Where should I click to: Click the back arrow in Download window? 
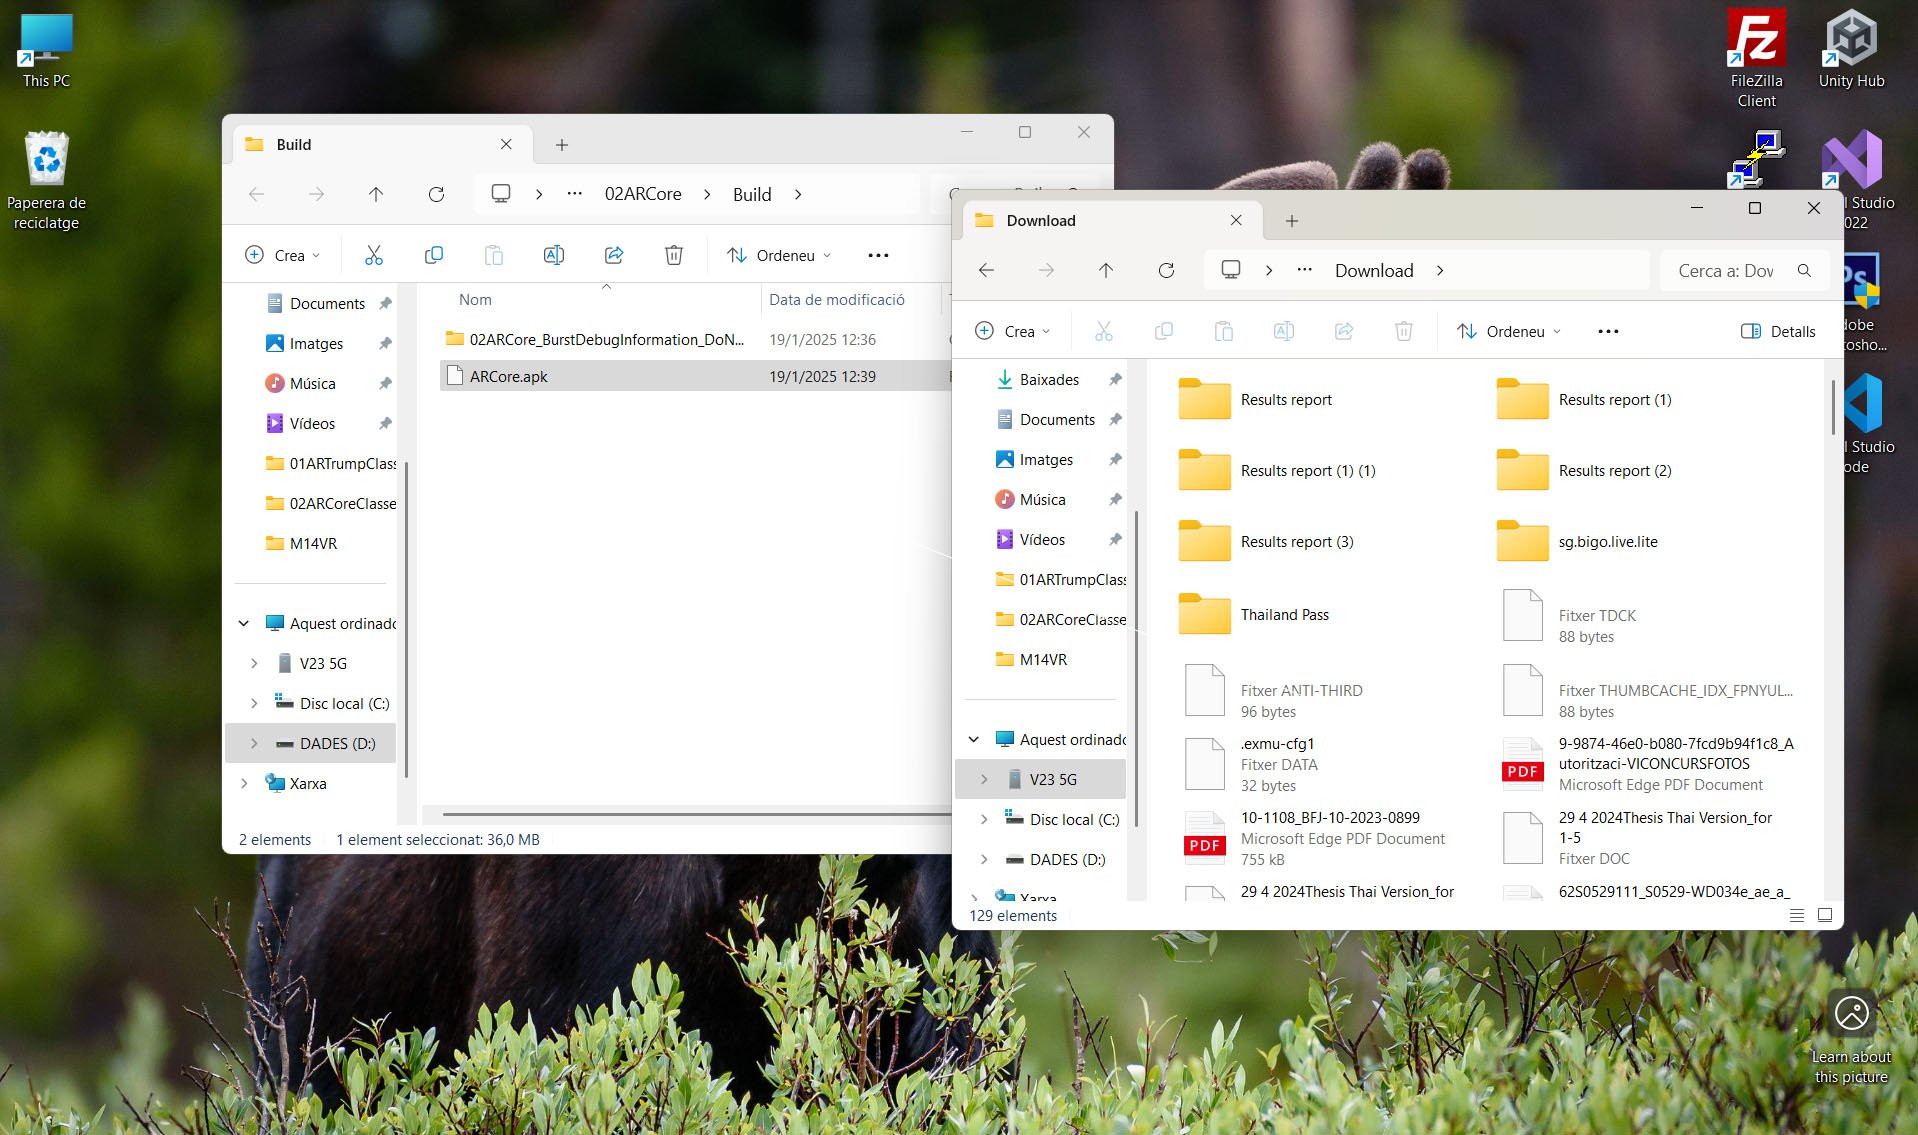pos(986,270)
